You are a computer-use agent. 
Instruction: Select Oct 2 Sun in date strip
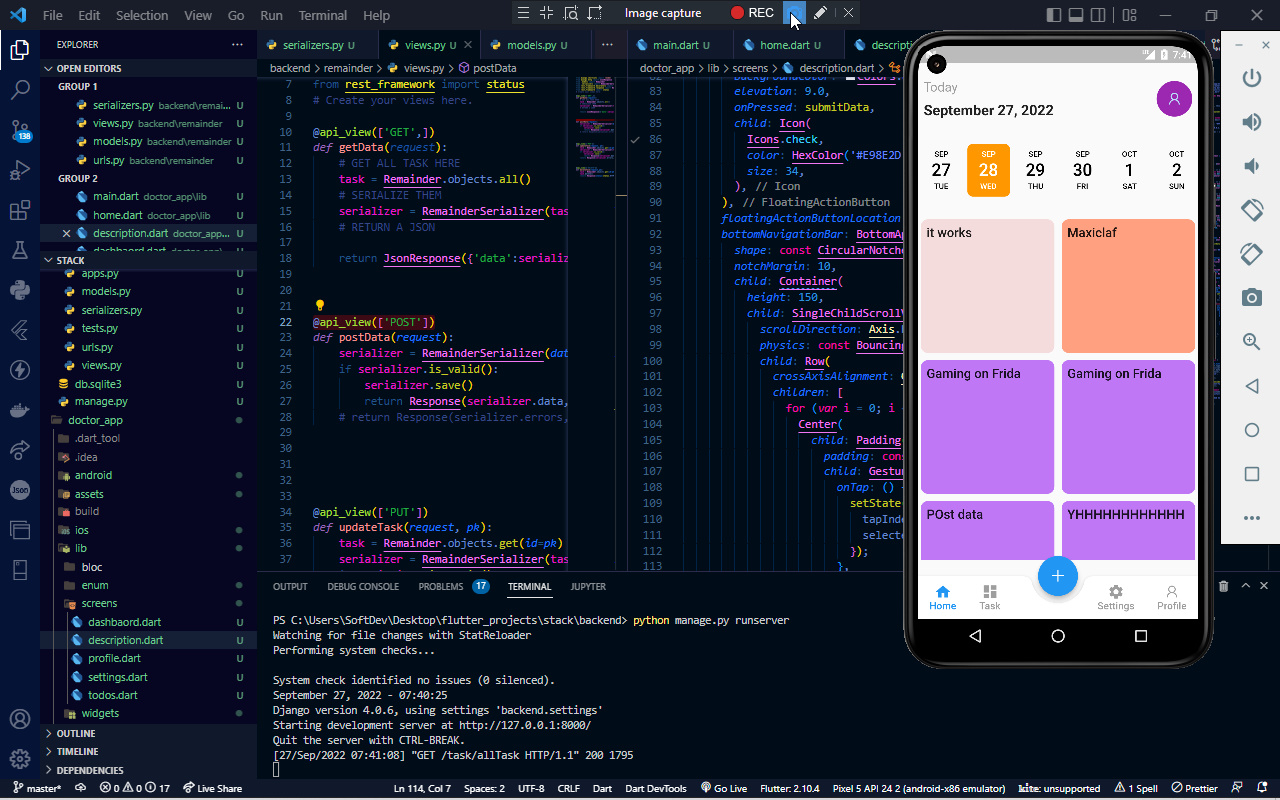(1176, 170)
